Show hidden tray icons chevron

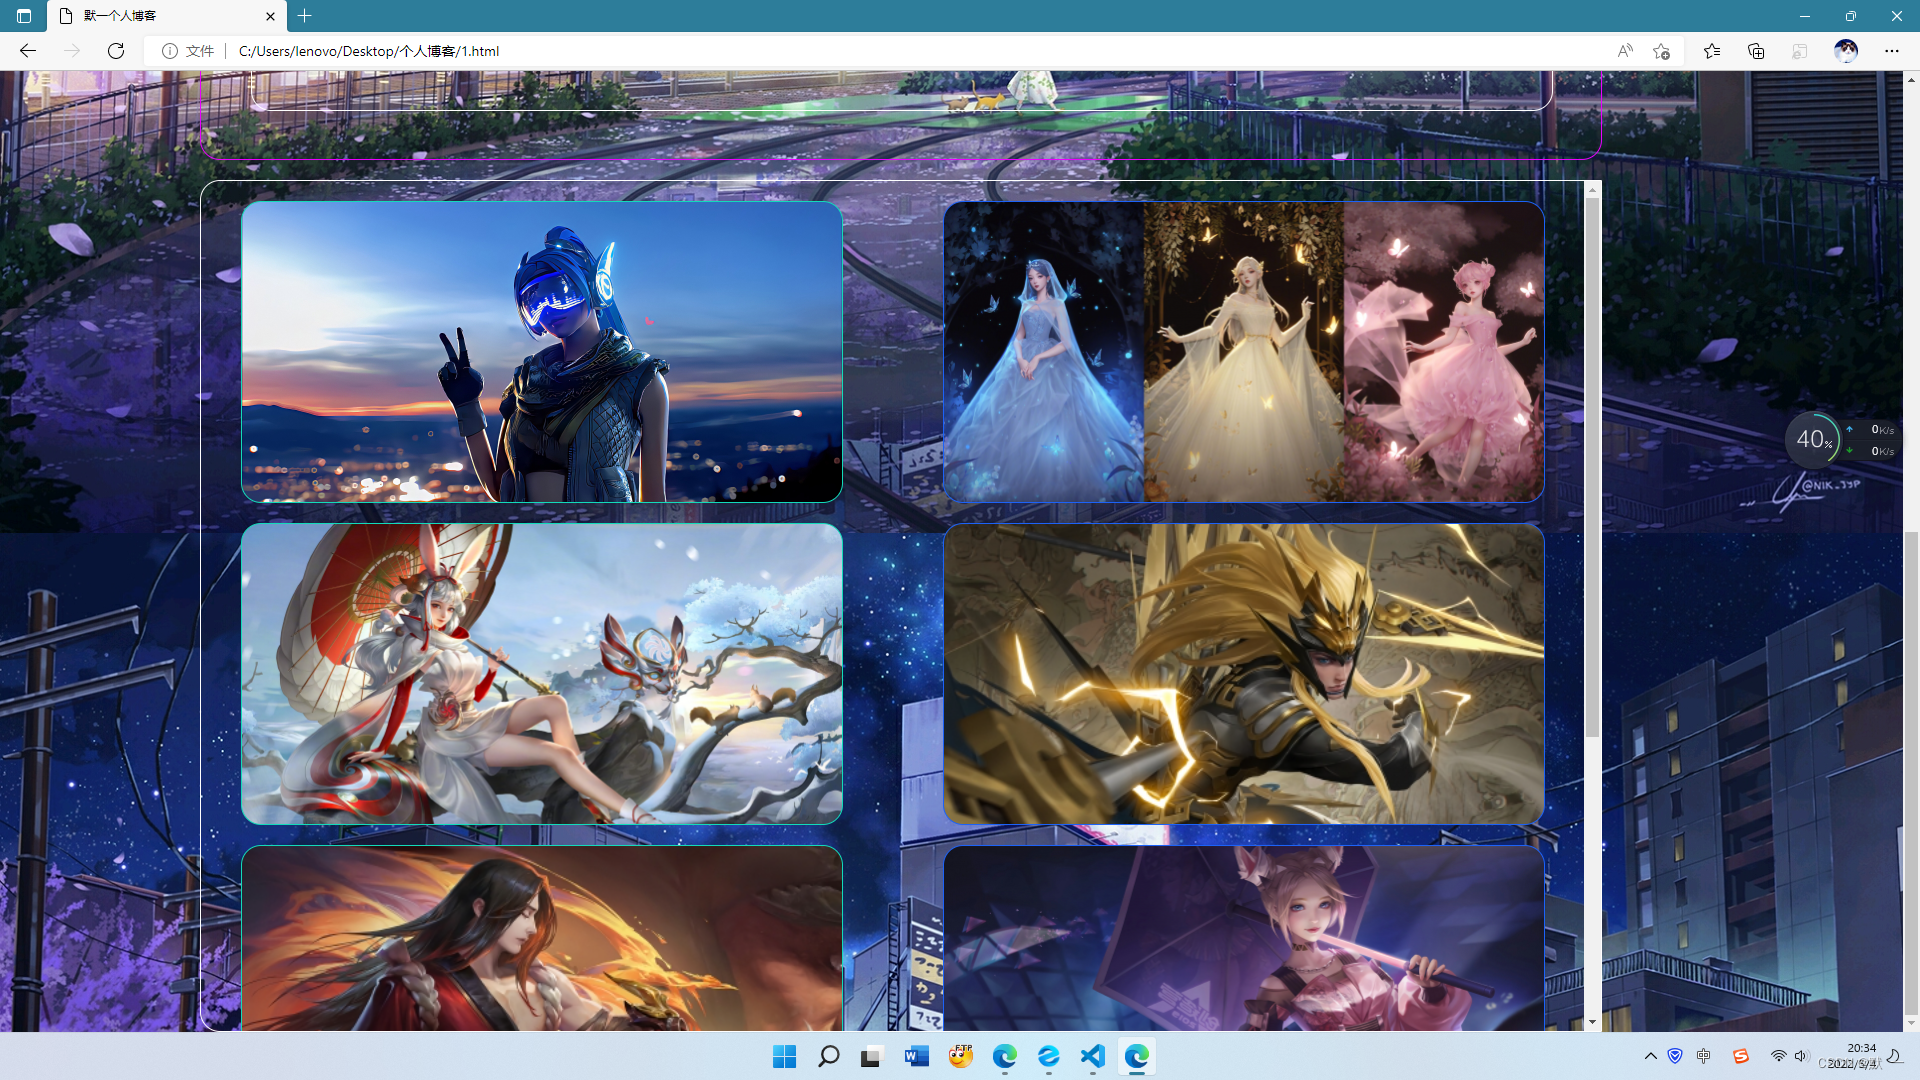tap(1651, 1056)
